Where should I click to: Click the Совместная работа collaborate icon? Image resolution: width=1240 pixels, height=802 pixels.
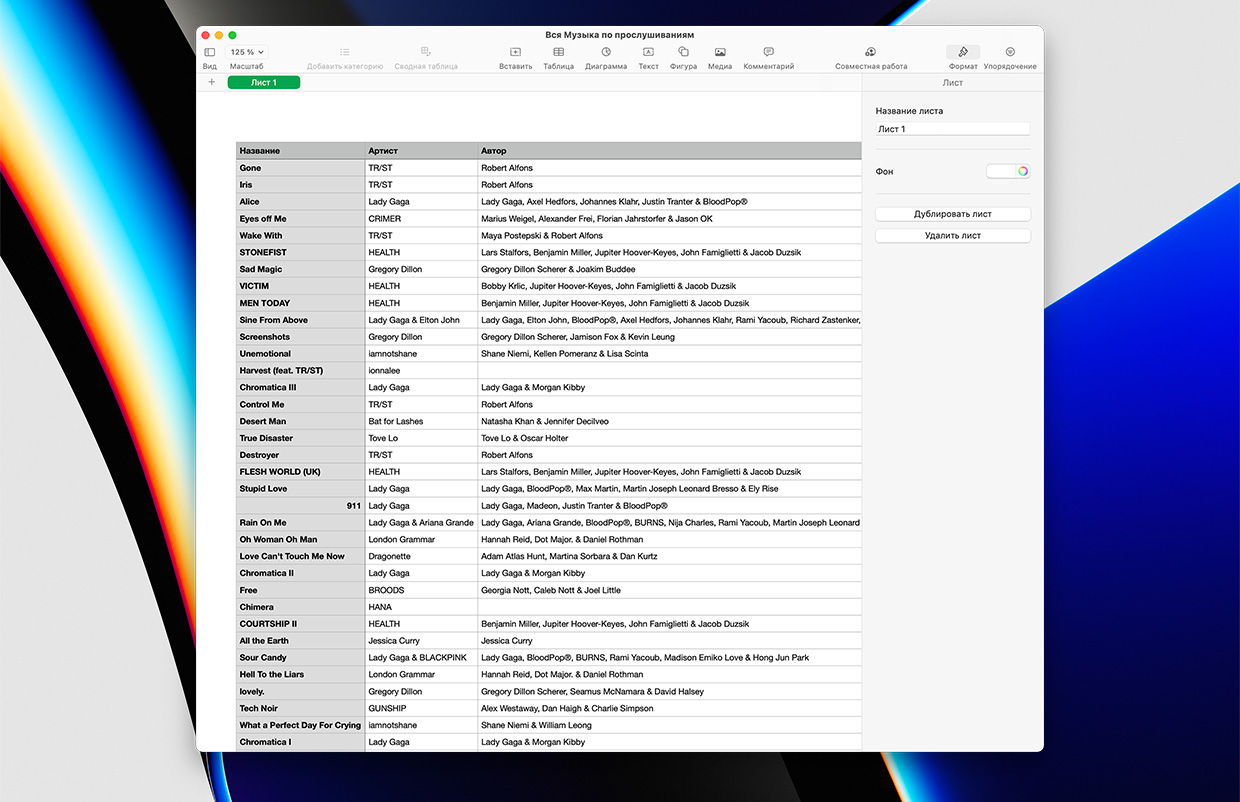[x=871, y=51]
